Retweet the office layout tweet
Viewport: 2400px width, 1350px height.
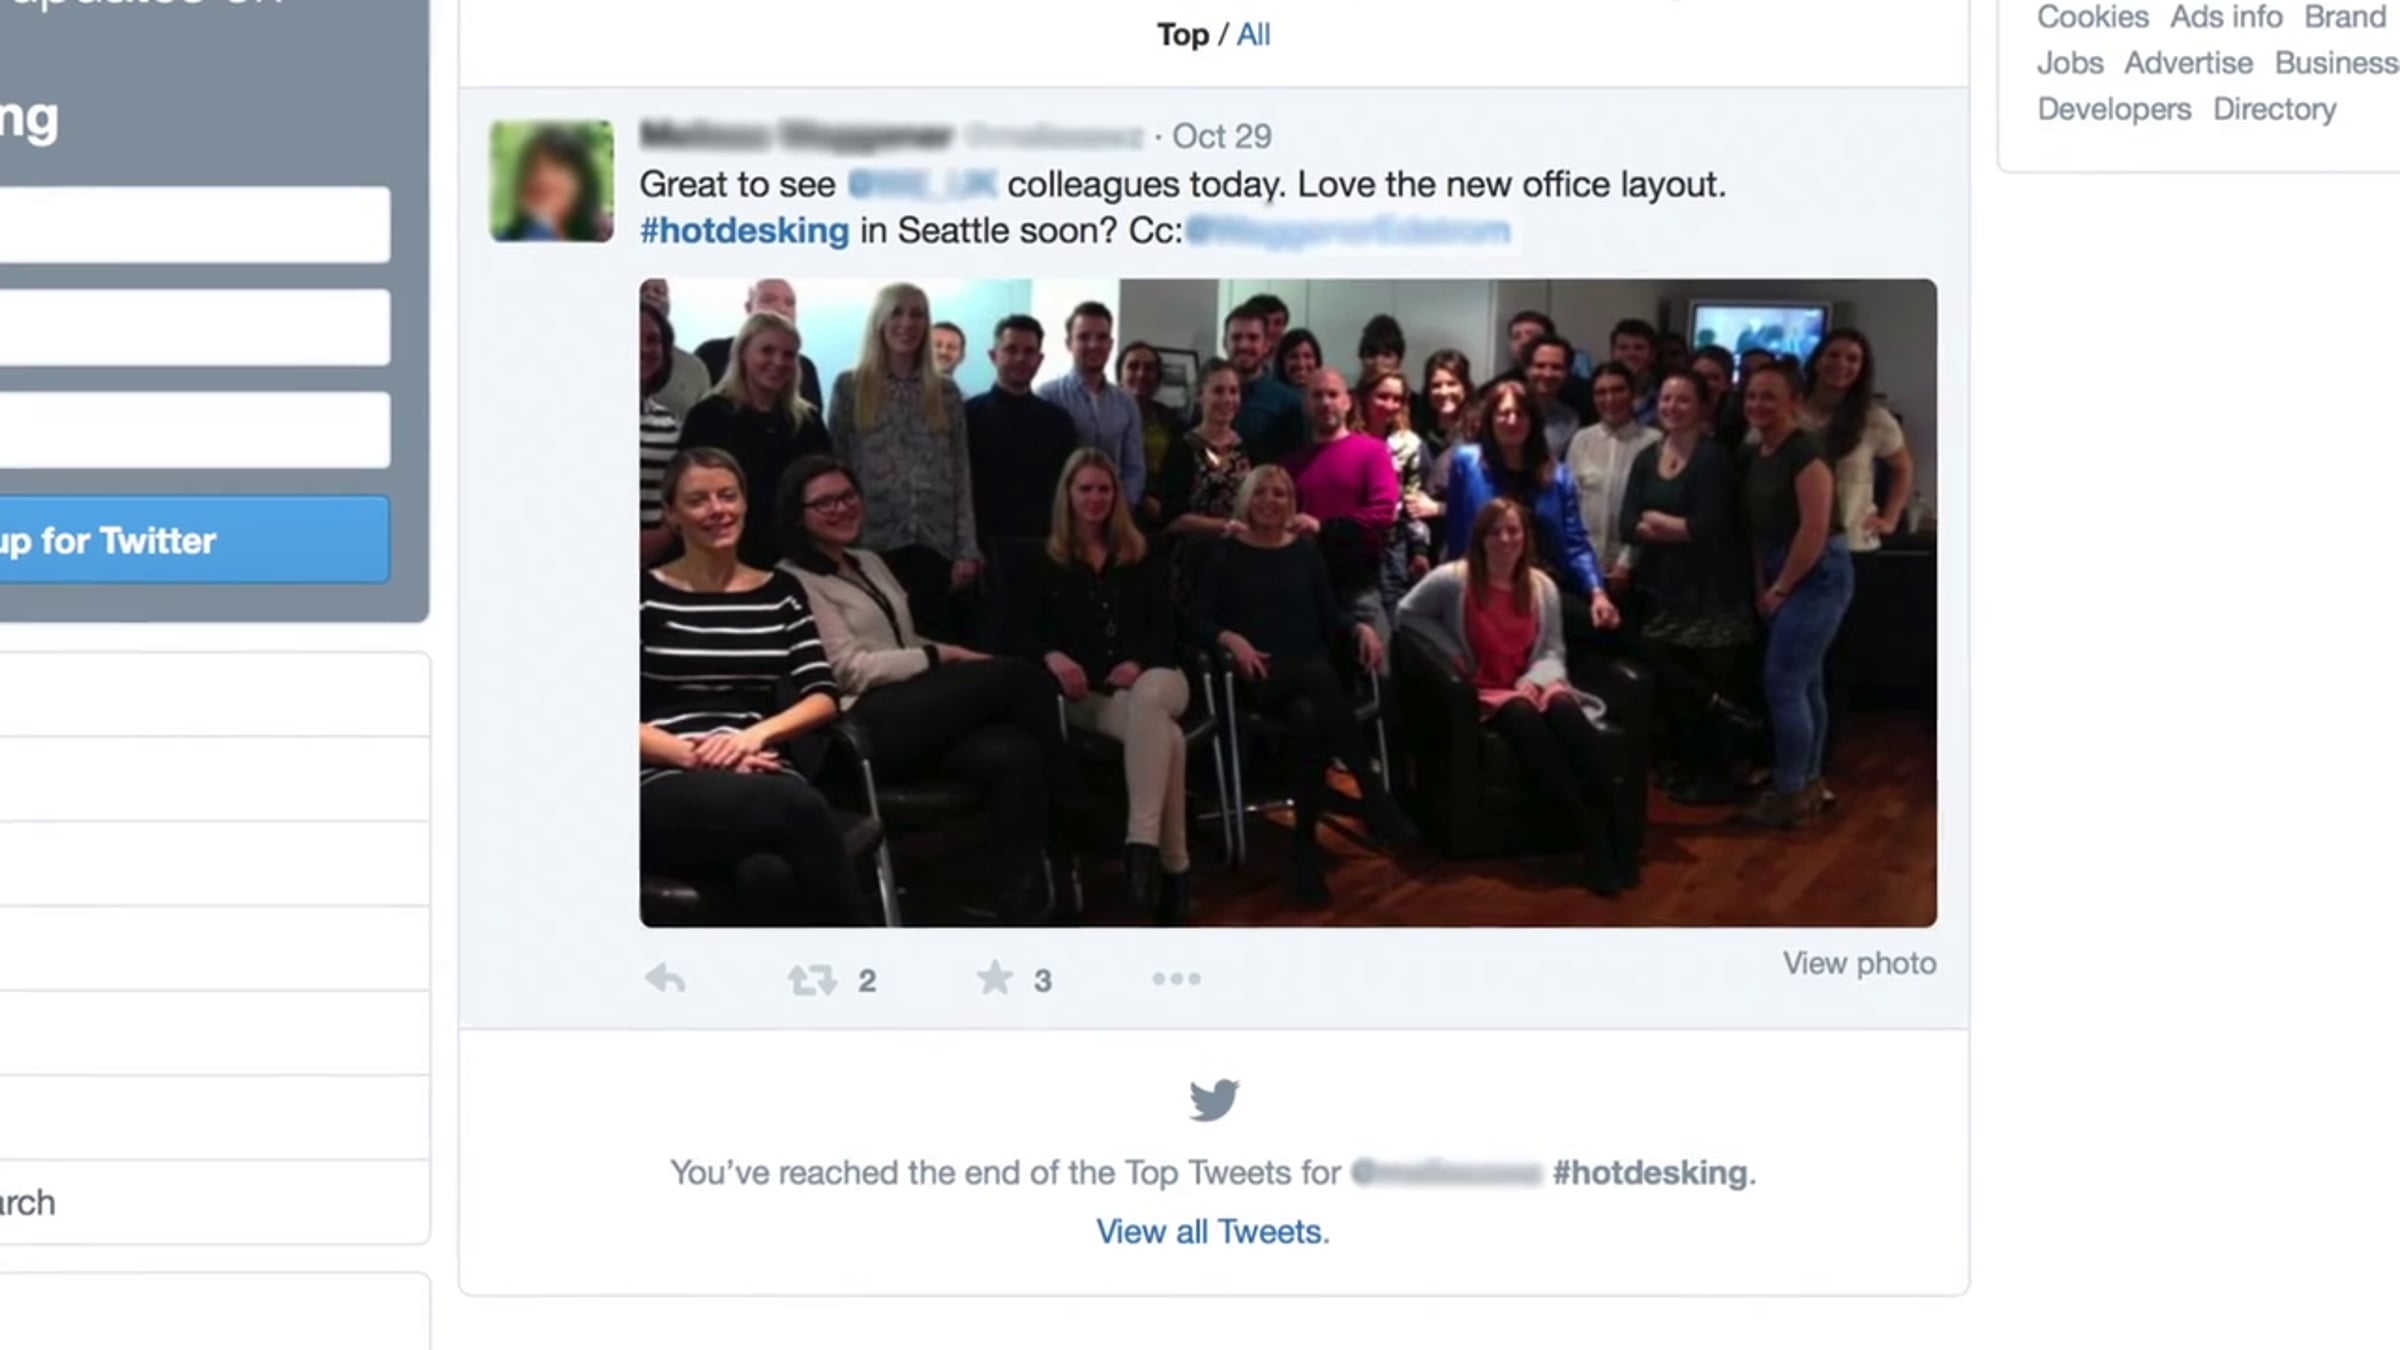coord(811,979)
